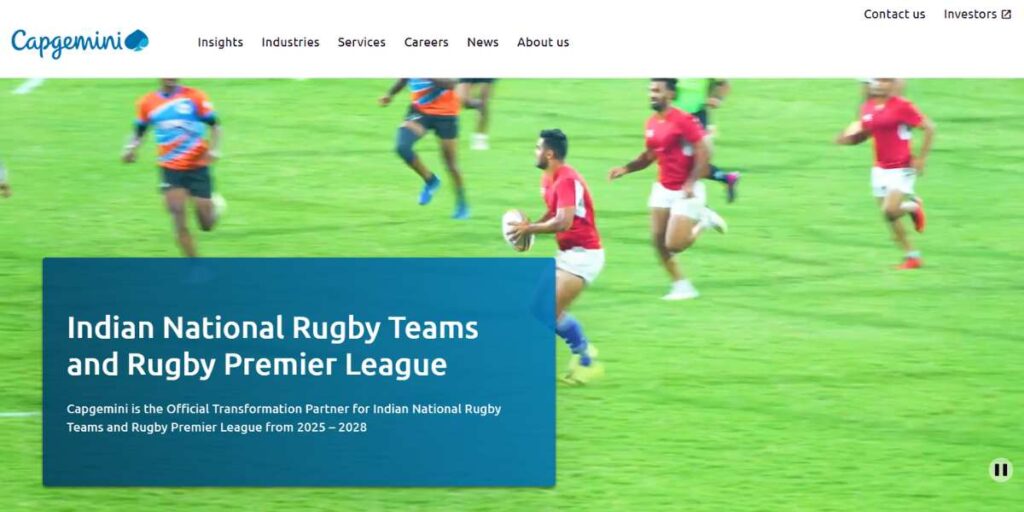
Task: Expand the About us navigation item
Action: [543, 42]
